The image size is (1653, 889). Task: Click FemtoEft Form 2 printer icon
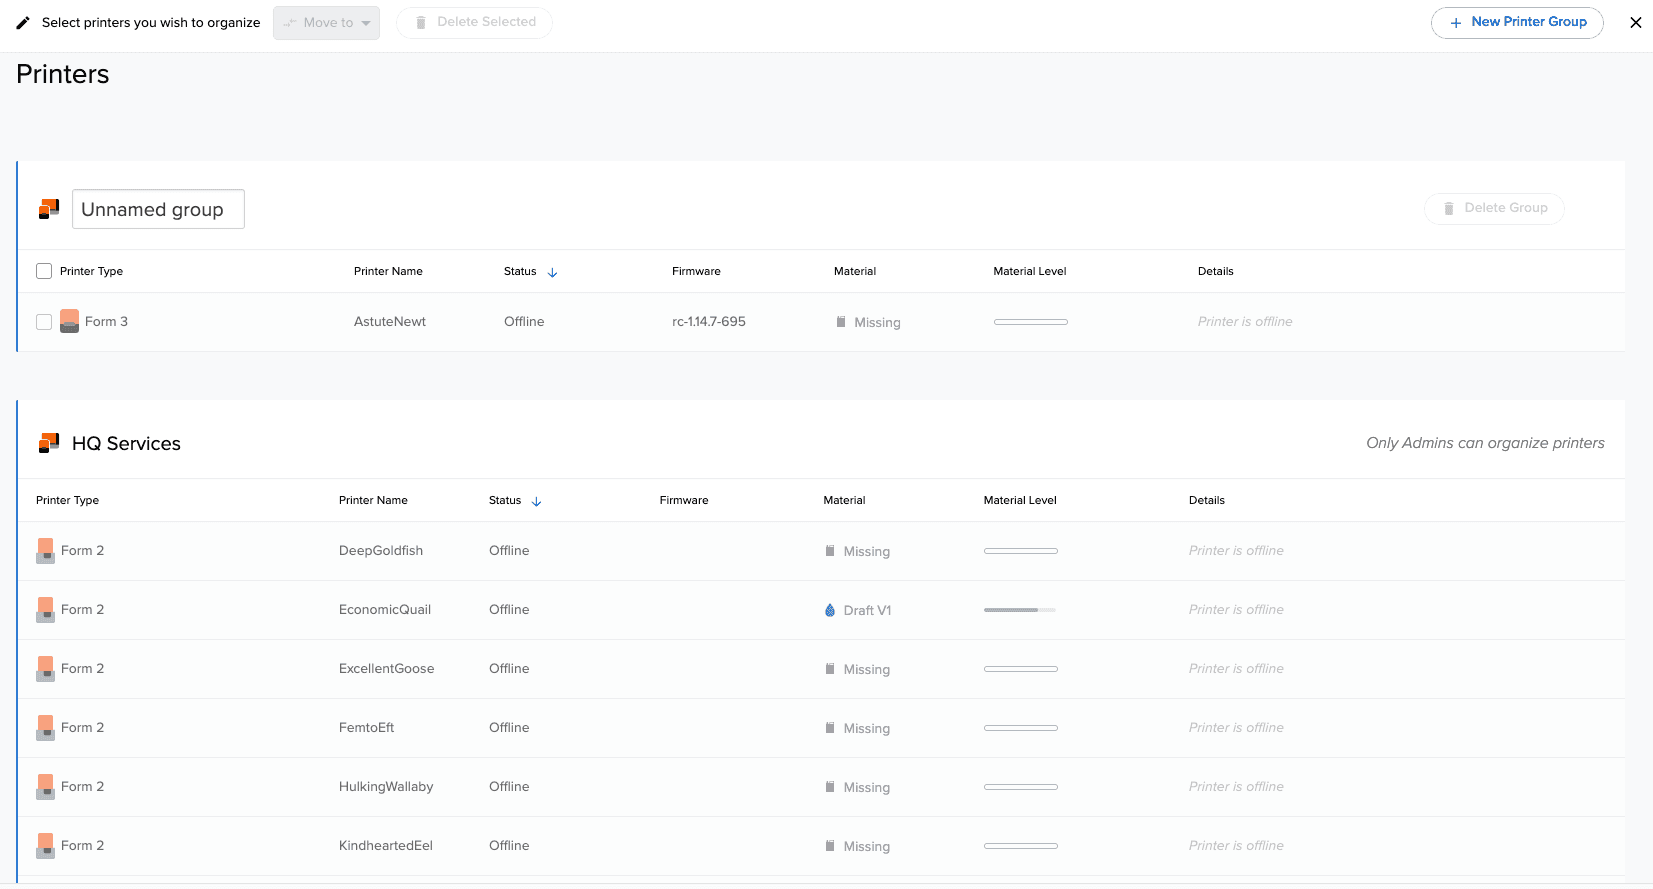click(x=45, y=728)
